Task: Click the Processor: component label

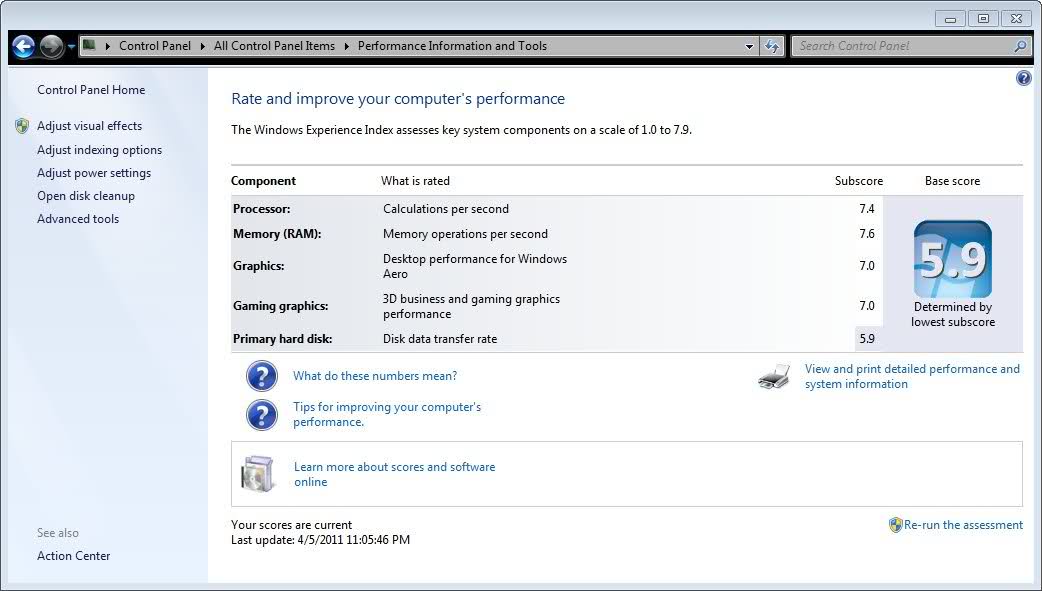Action: pos(262,209)
